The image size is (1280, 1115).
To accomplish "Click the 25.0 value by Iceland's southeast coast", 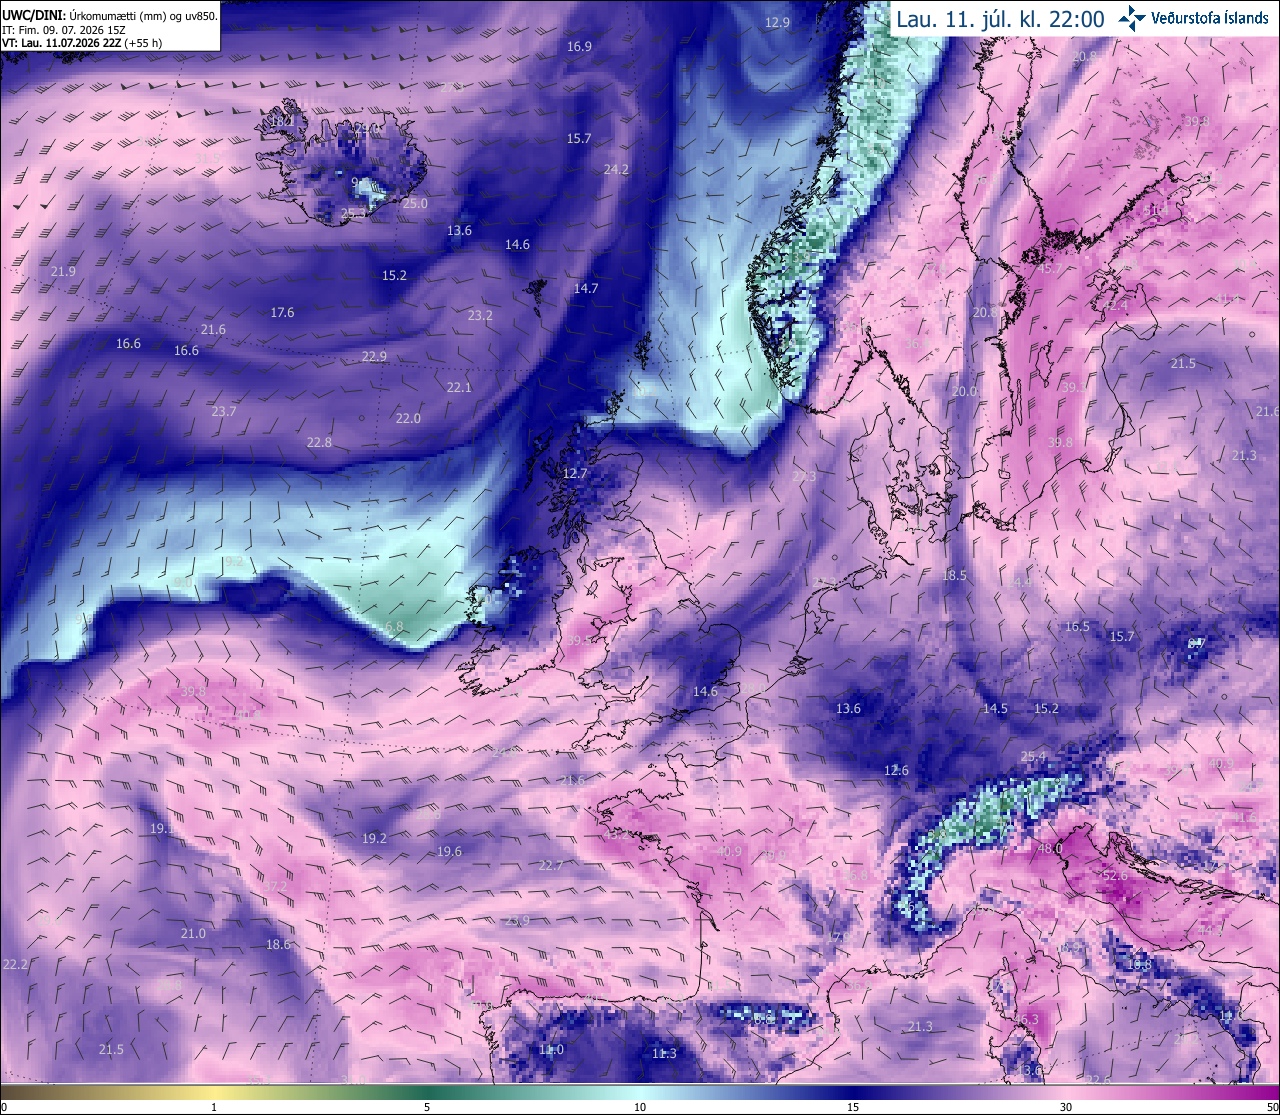I will point(415,203).
